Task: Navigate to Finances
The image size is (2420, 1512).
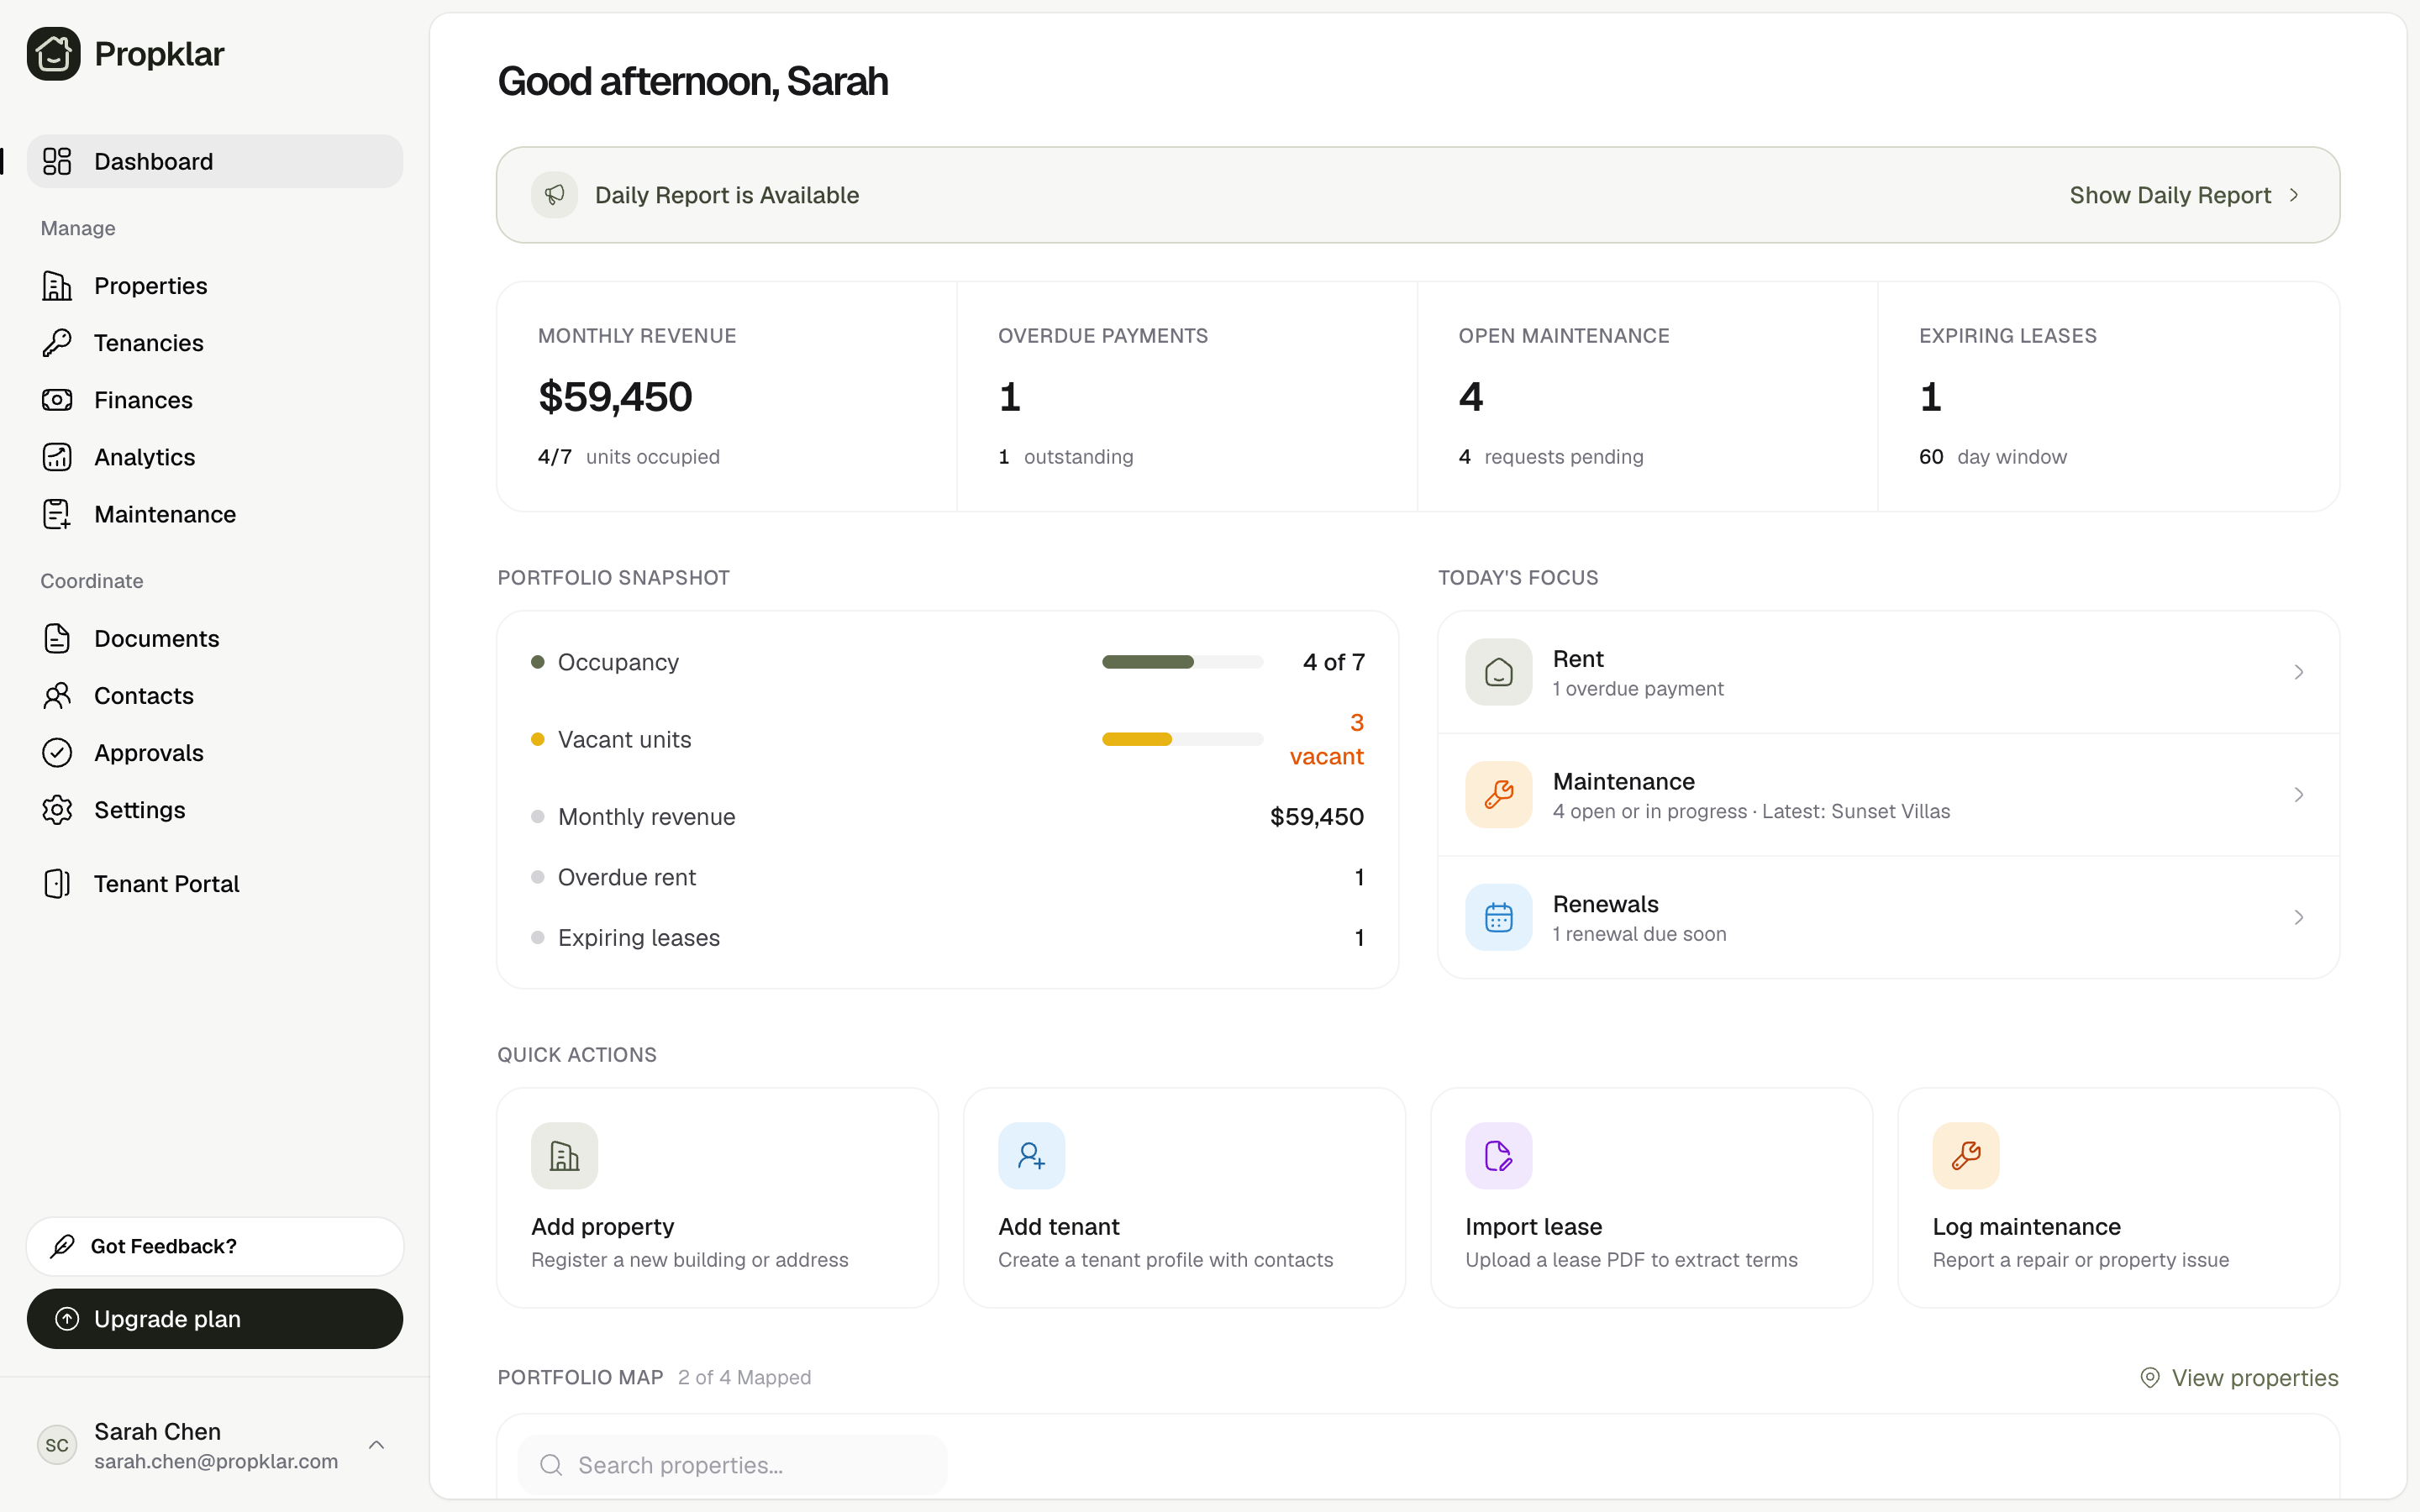Action: click(215, 400)
